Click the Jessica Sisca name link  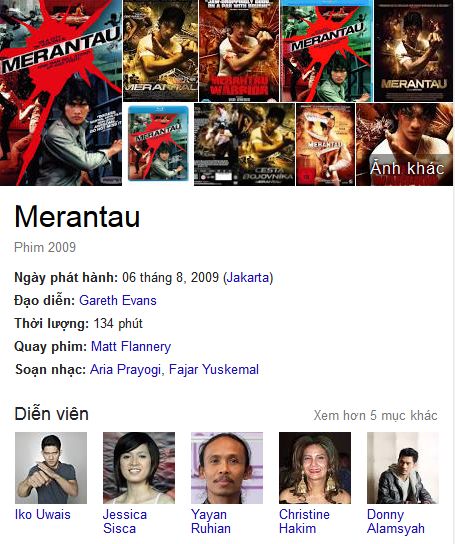click(125, 521)
